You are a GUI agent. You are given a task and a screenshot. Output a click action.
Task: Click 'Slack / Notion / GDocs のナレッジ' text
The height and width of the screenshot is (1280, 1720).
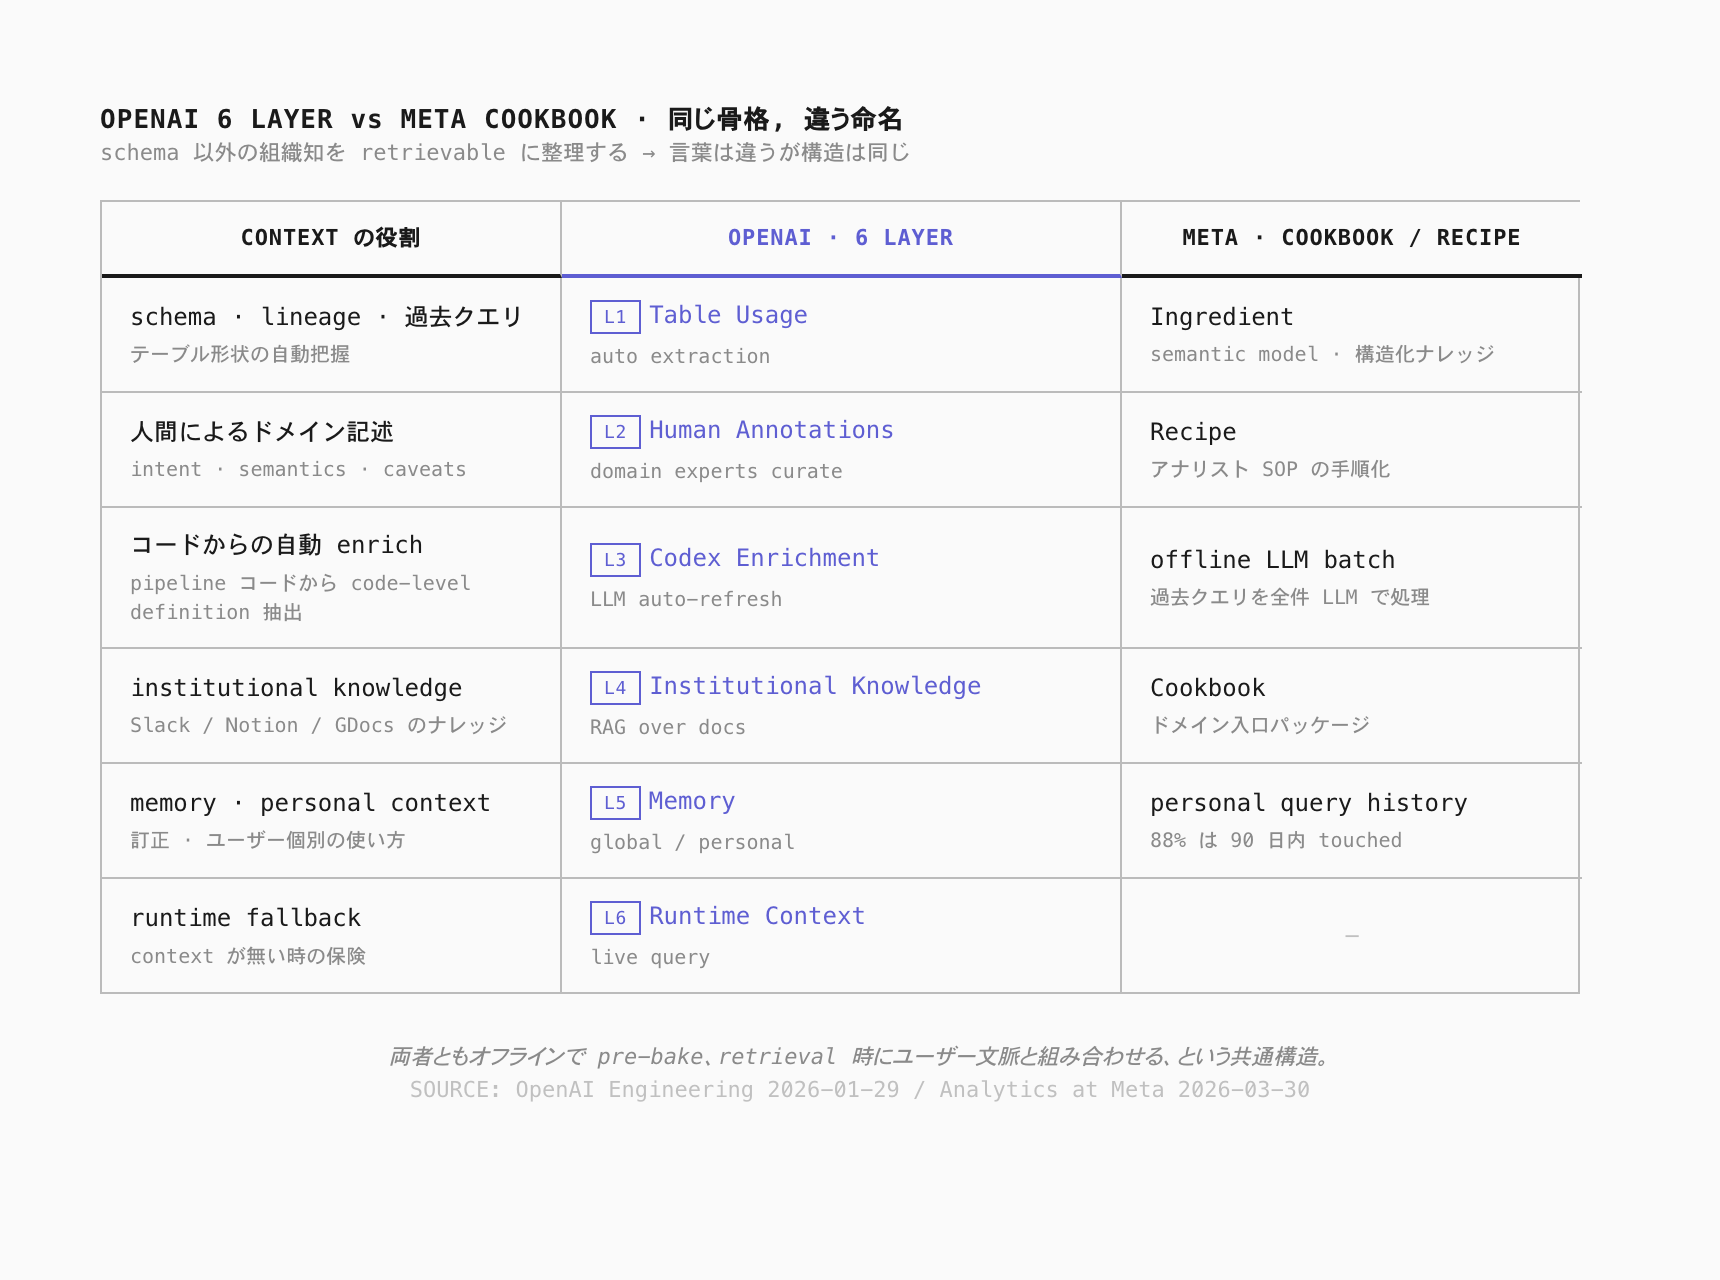319,725
